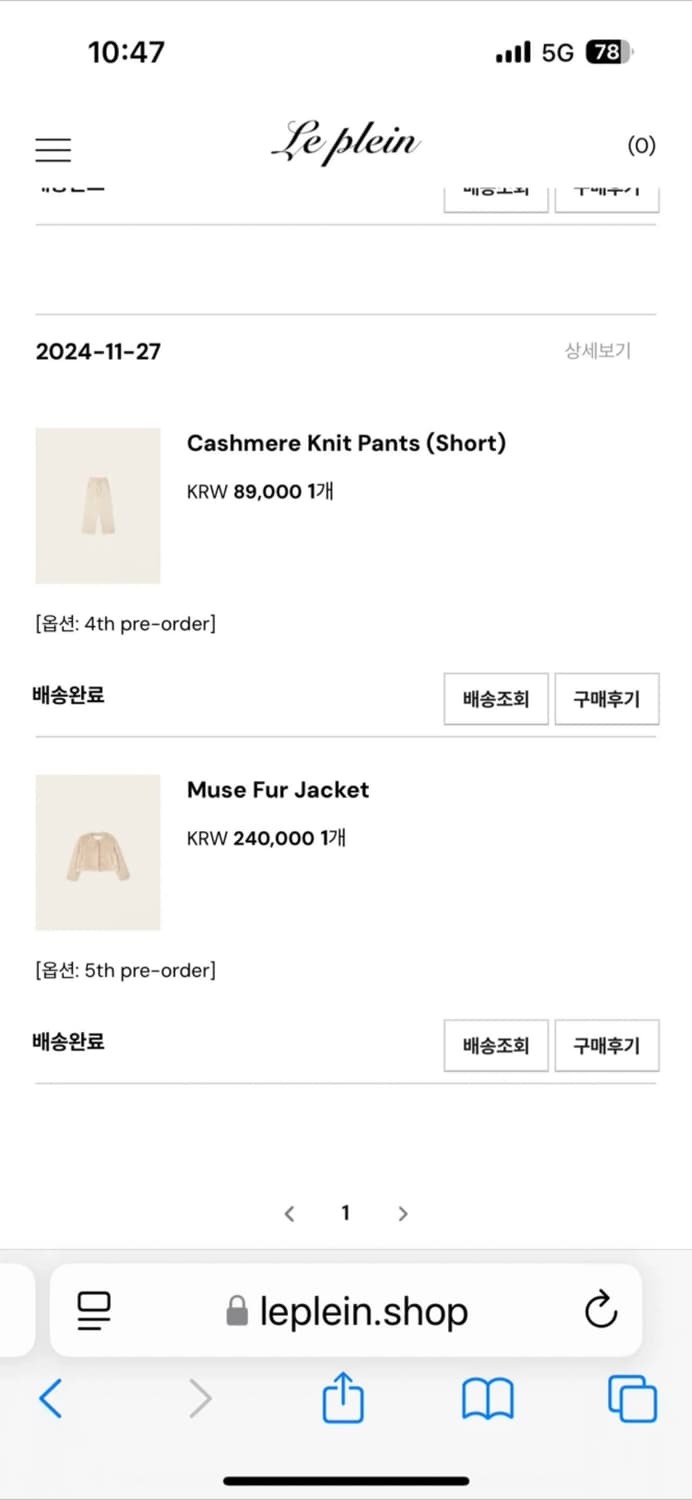Viewport: 692px width, 1500px height.
Task: Open the hamburger navigation menu
Action: [53, 148]
